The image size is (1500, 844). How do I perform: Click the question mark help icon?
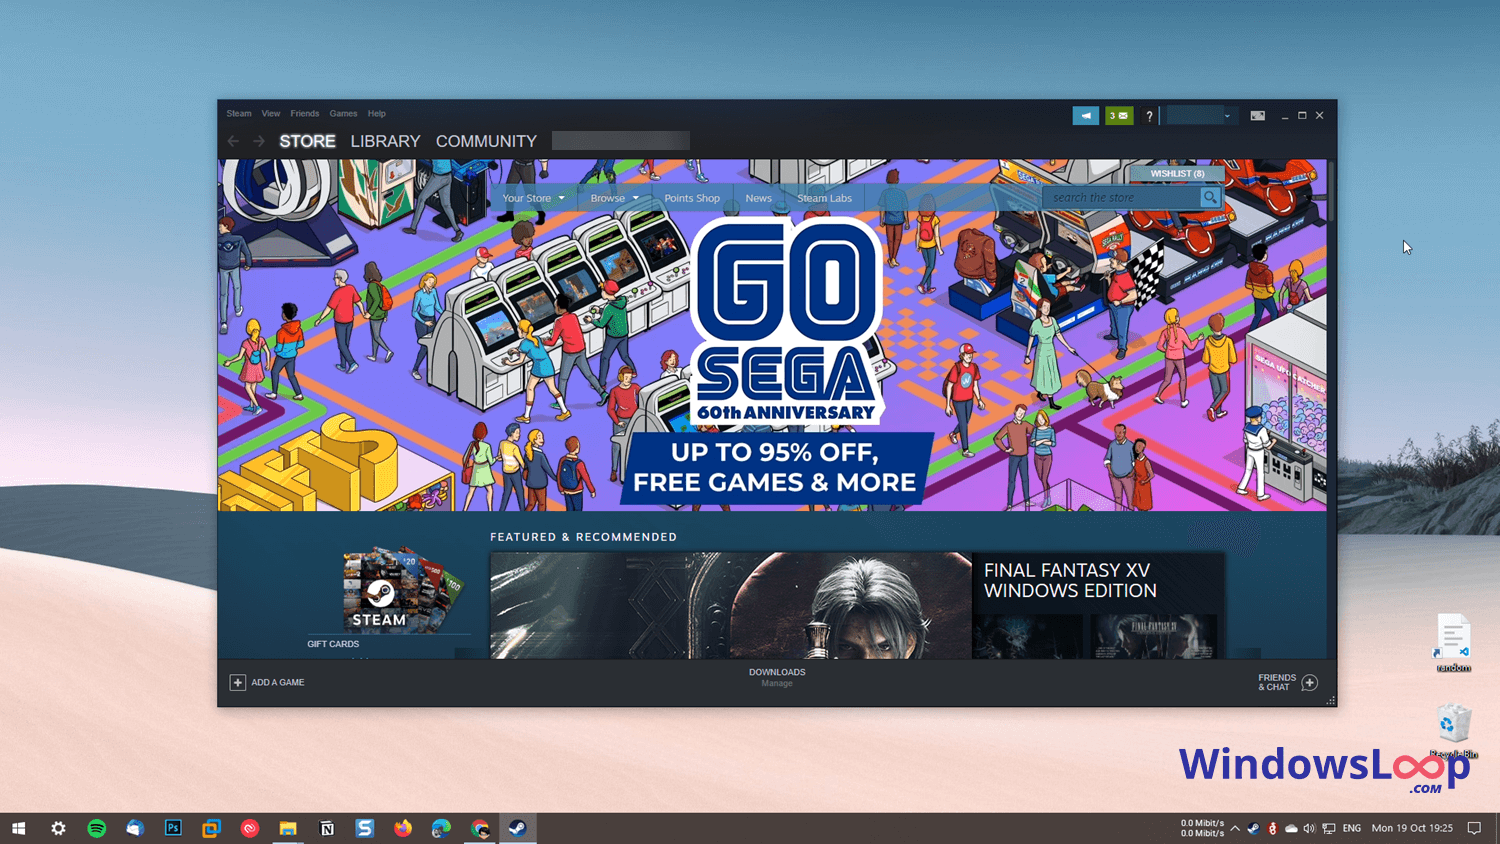(1149, 116)
